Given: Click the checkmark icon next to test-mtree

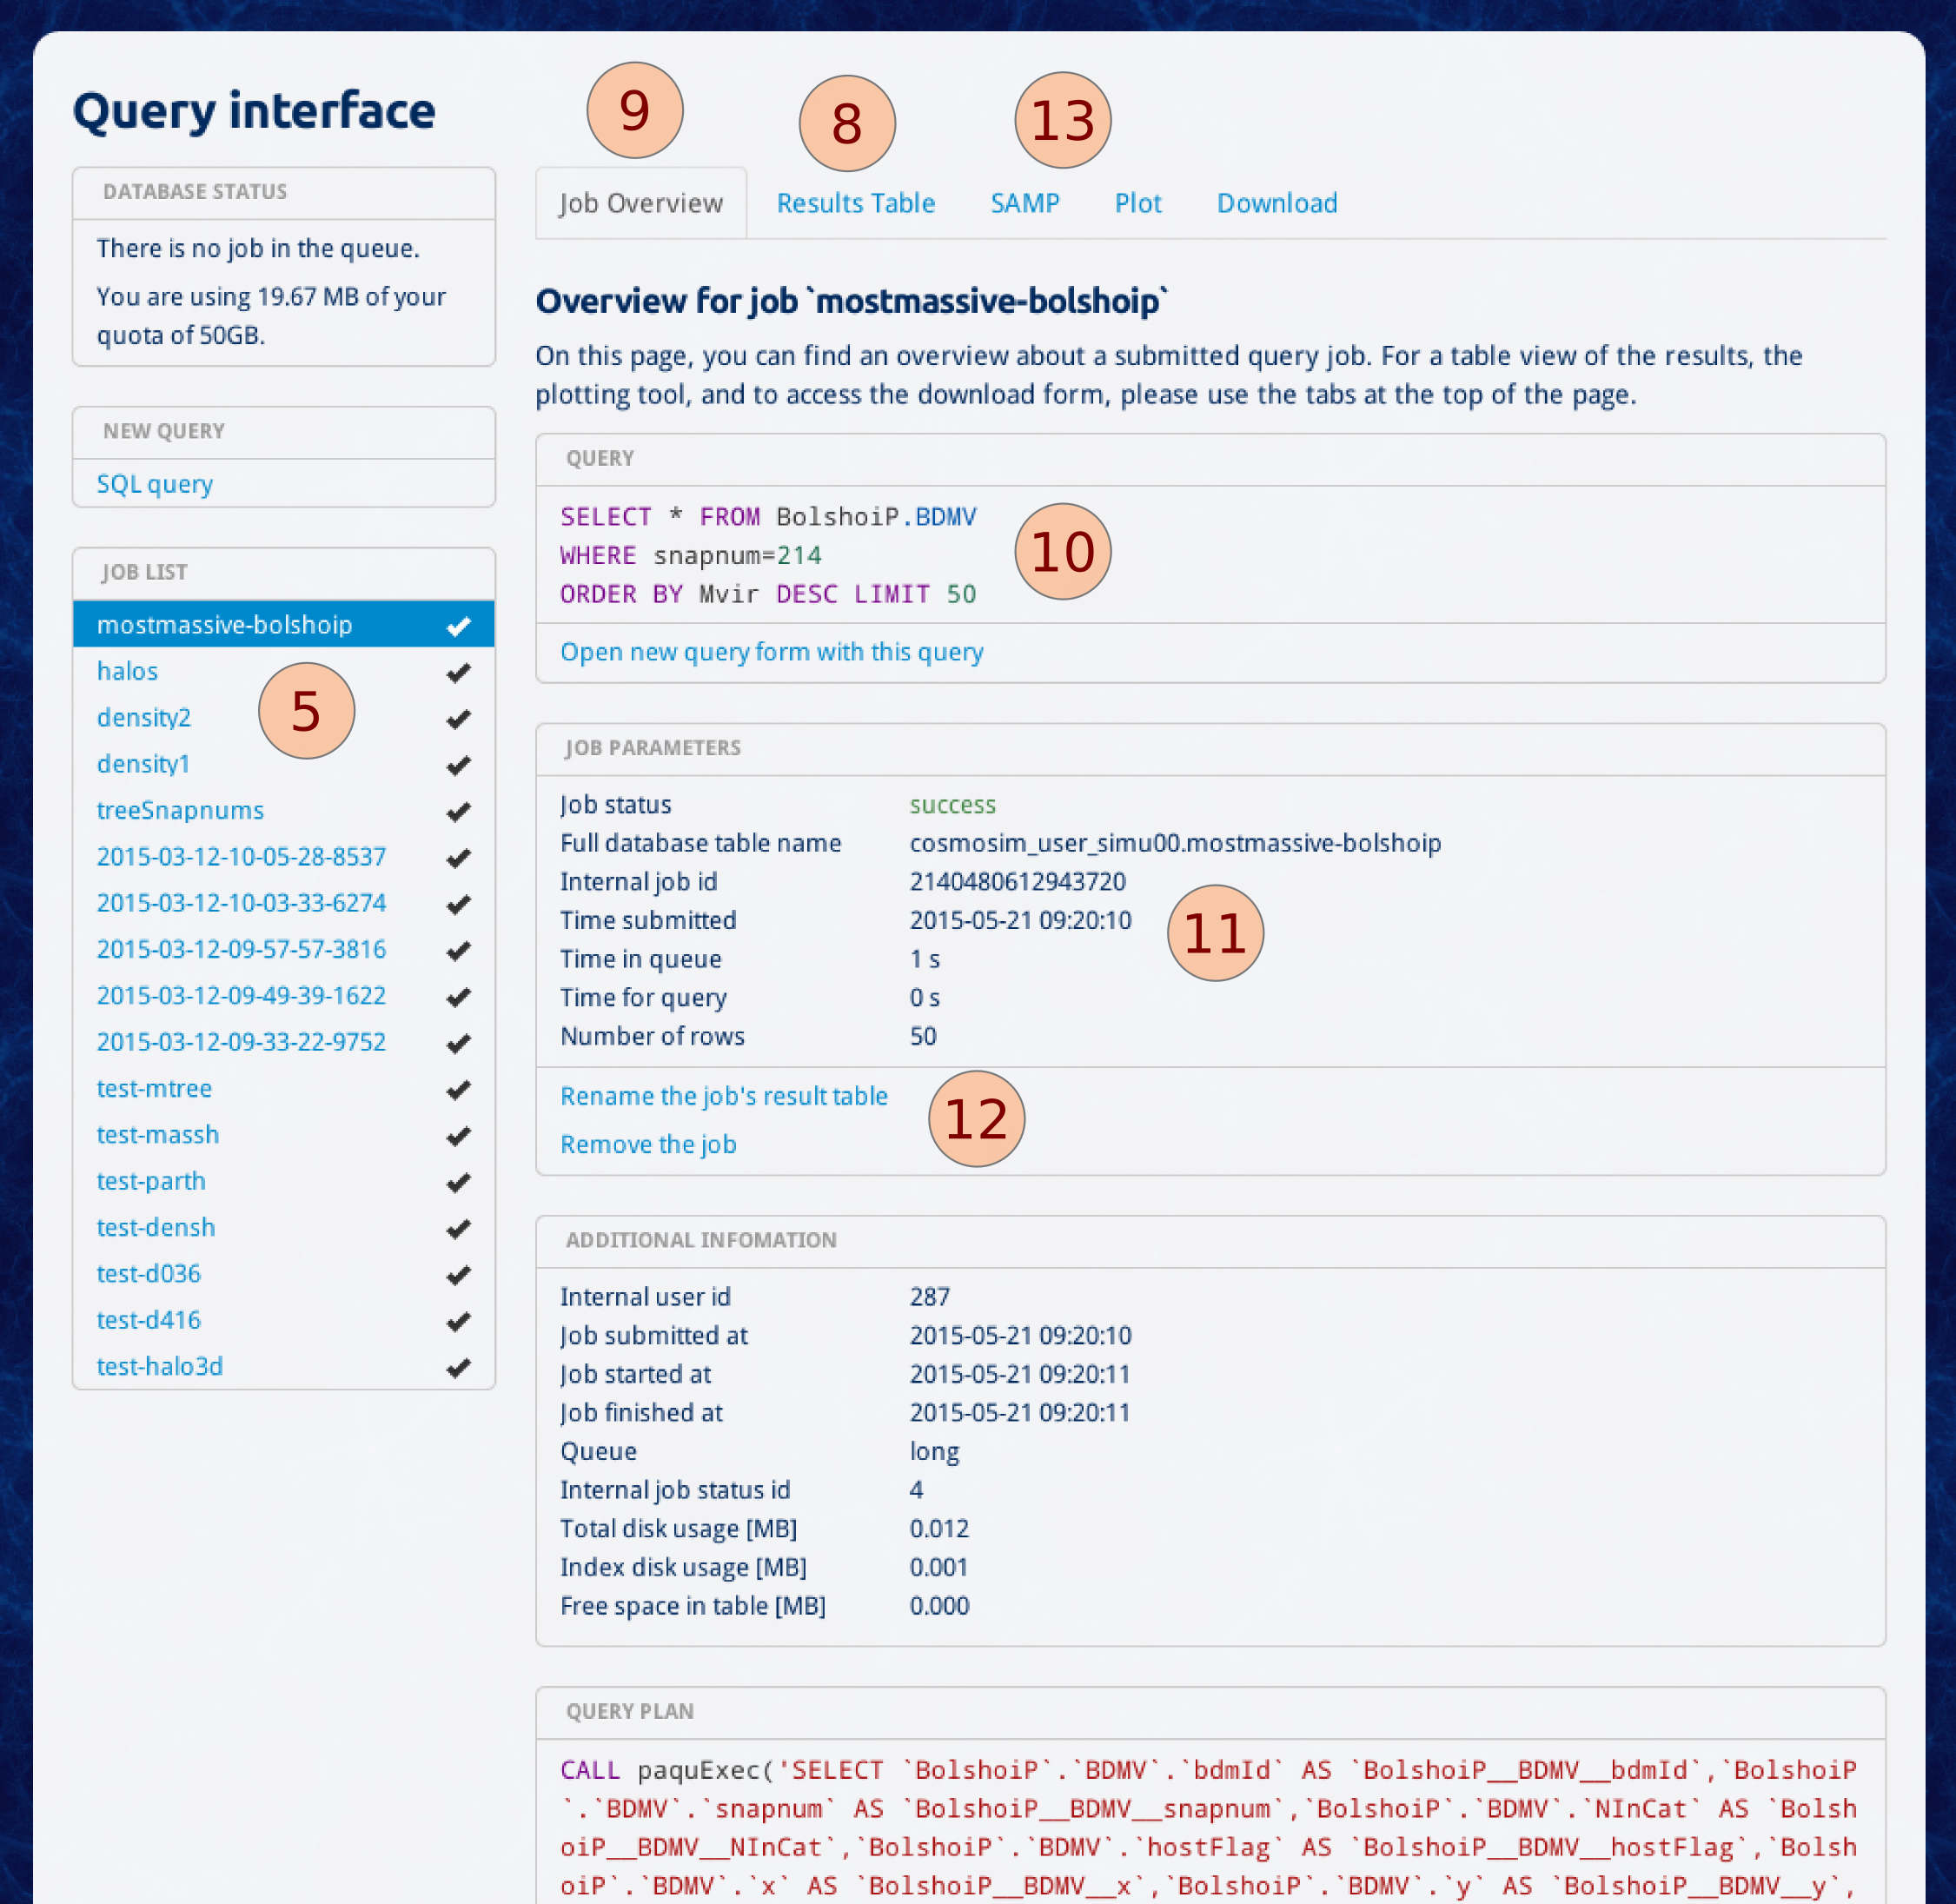Looking at the screenshot, I should click(x=459, y=1089).
